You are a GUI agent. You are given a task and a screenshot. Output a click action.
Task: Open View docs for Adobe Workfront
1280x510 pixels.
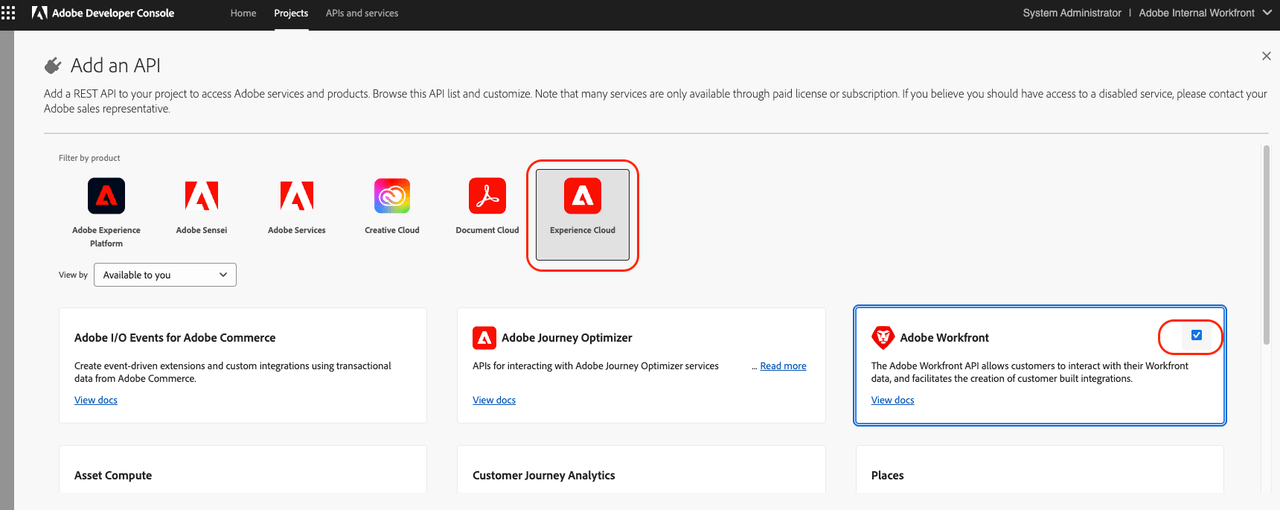(x=892, y=400)
